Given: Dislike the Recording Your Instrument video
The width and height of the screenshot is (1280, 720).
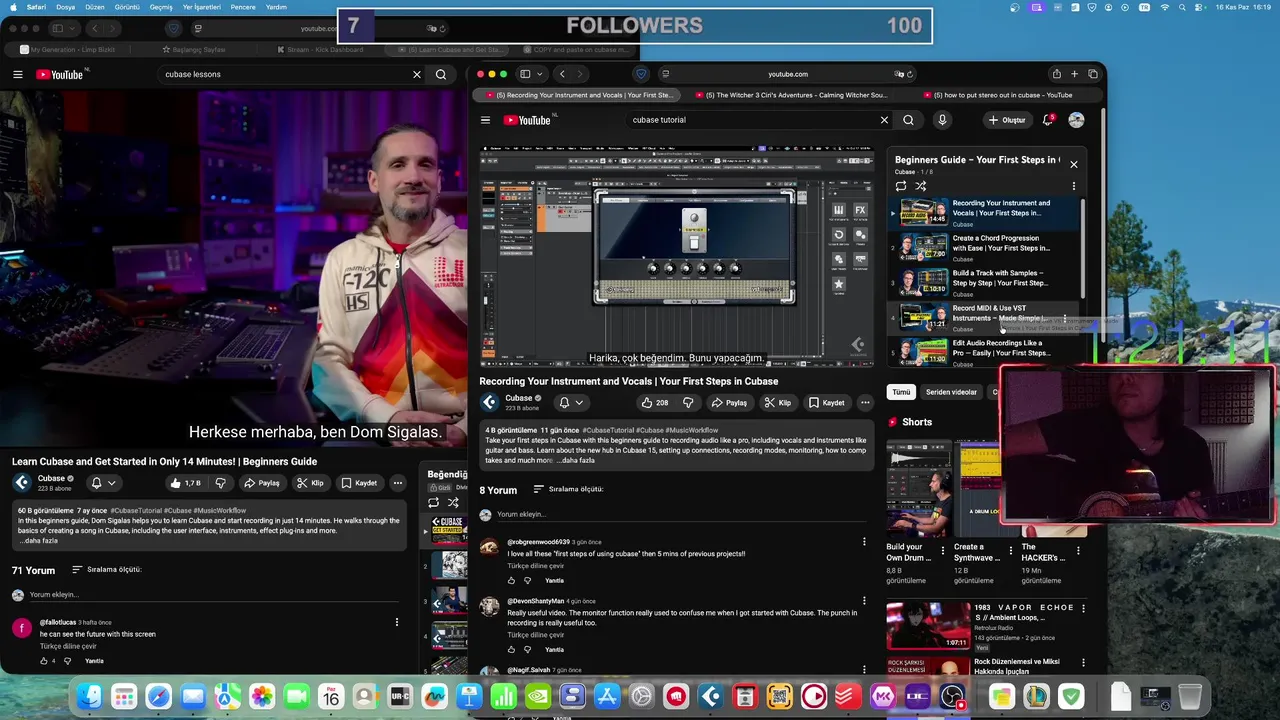Looking at the screenshot, I should [688, 403].
